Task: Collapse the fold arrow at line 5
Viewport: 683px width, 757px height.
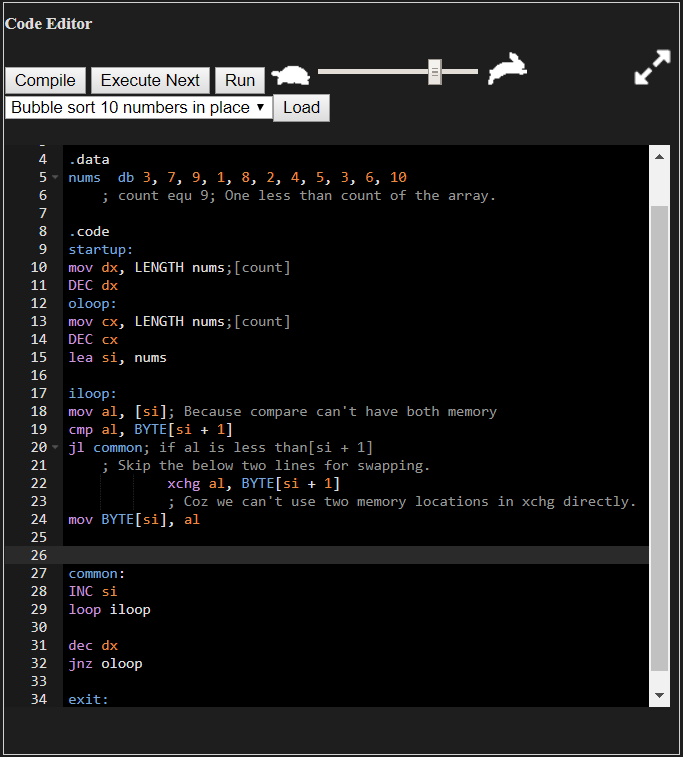Action: pyautogui.click(x=55, y=178)
